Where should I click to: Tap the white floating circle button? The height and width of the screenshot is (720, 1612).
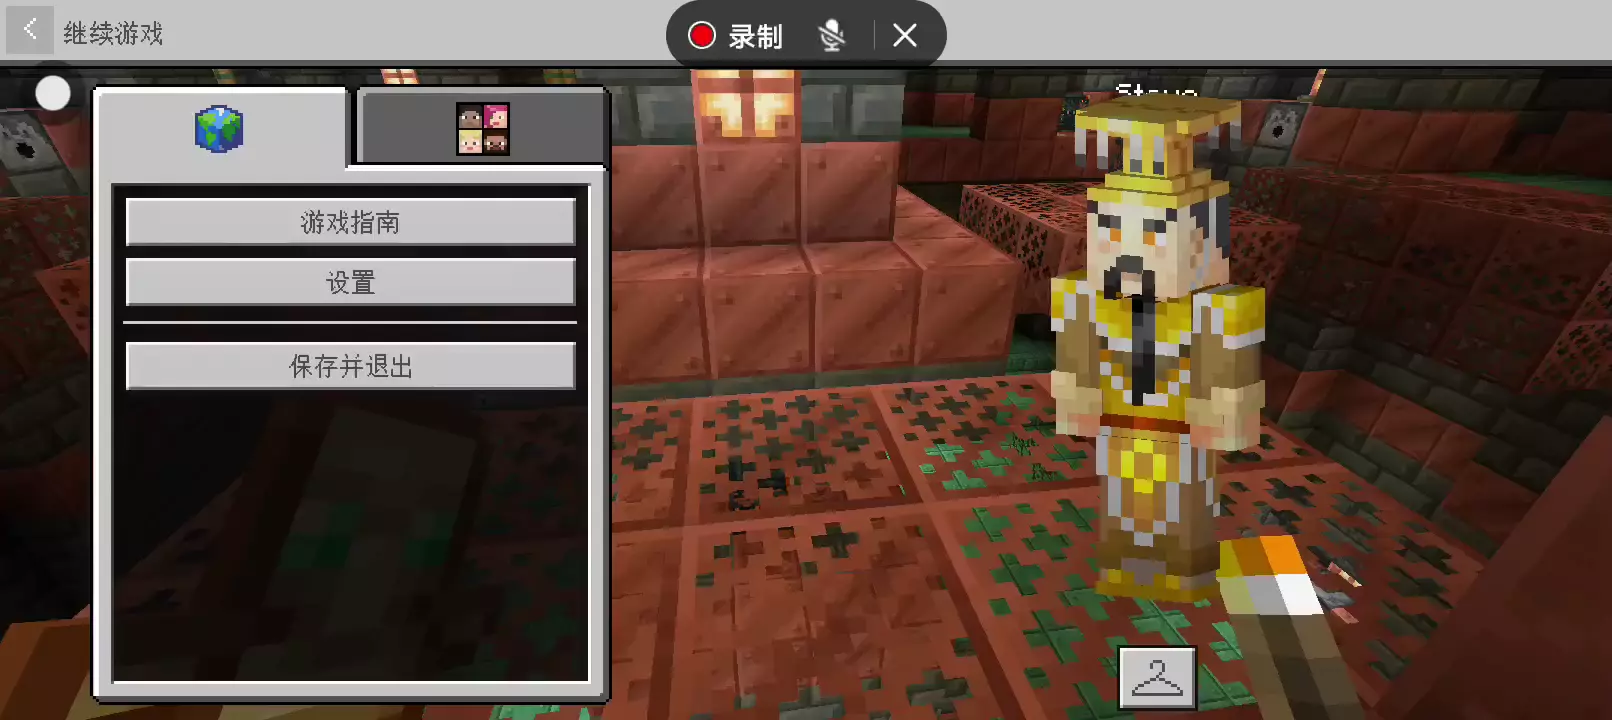[x=53, y=93]
